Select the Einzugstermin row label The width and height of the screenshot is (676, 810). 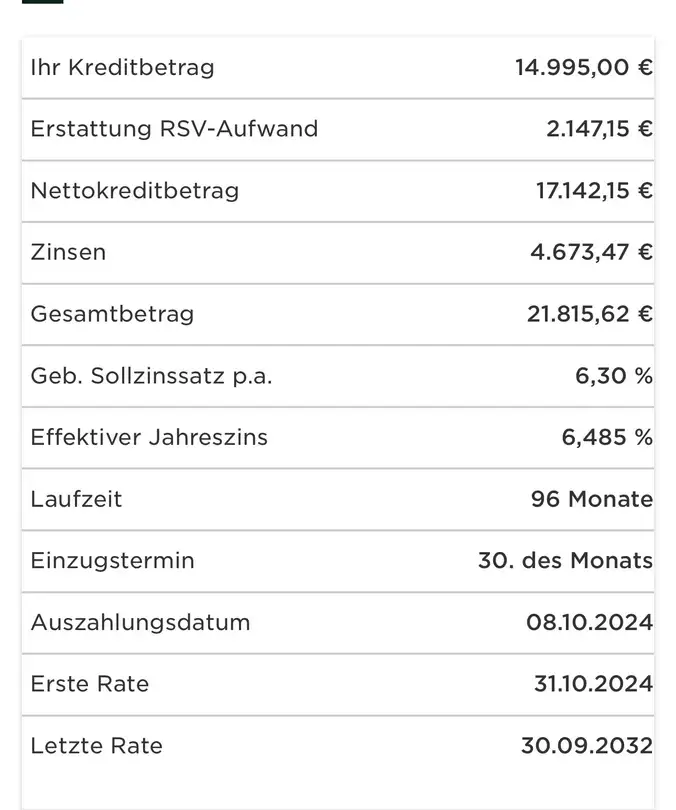point(113,561)
